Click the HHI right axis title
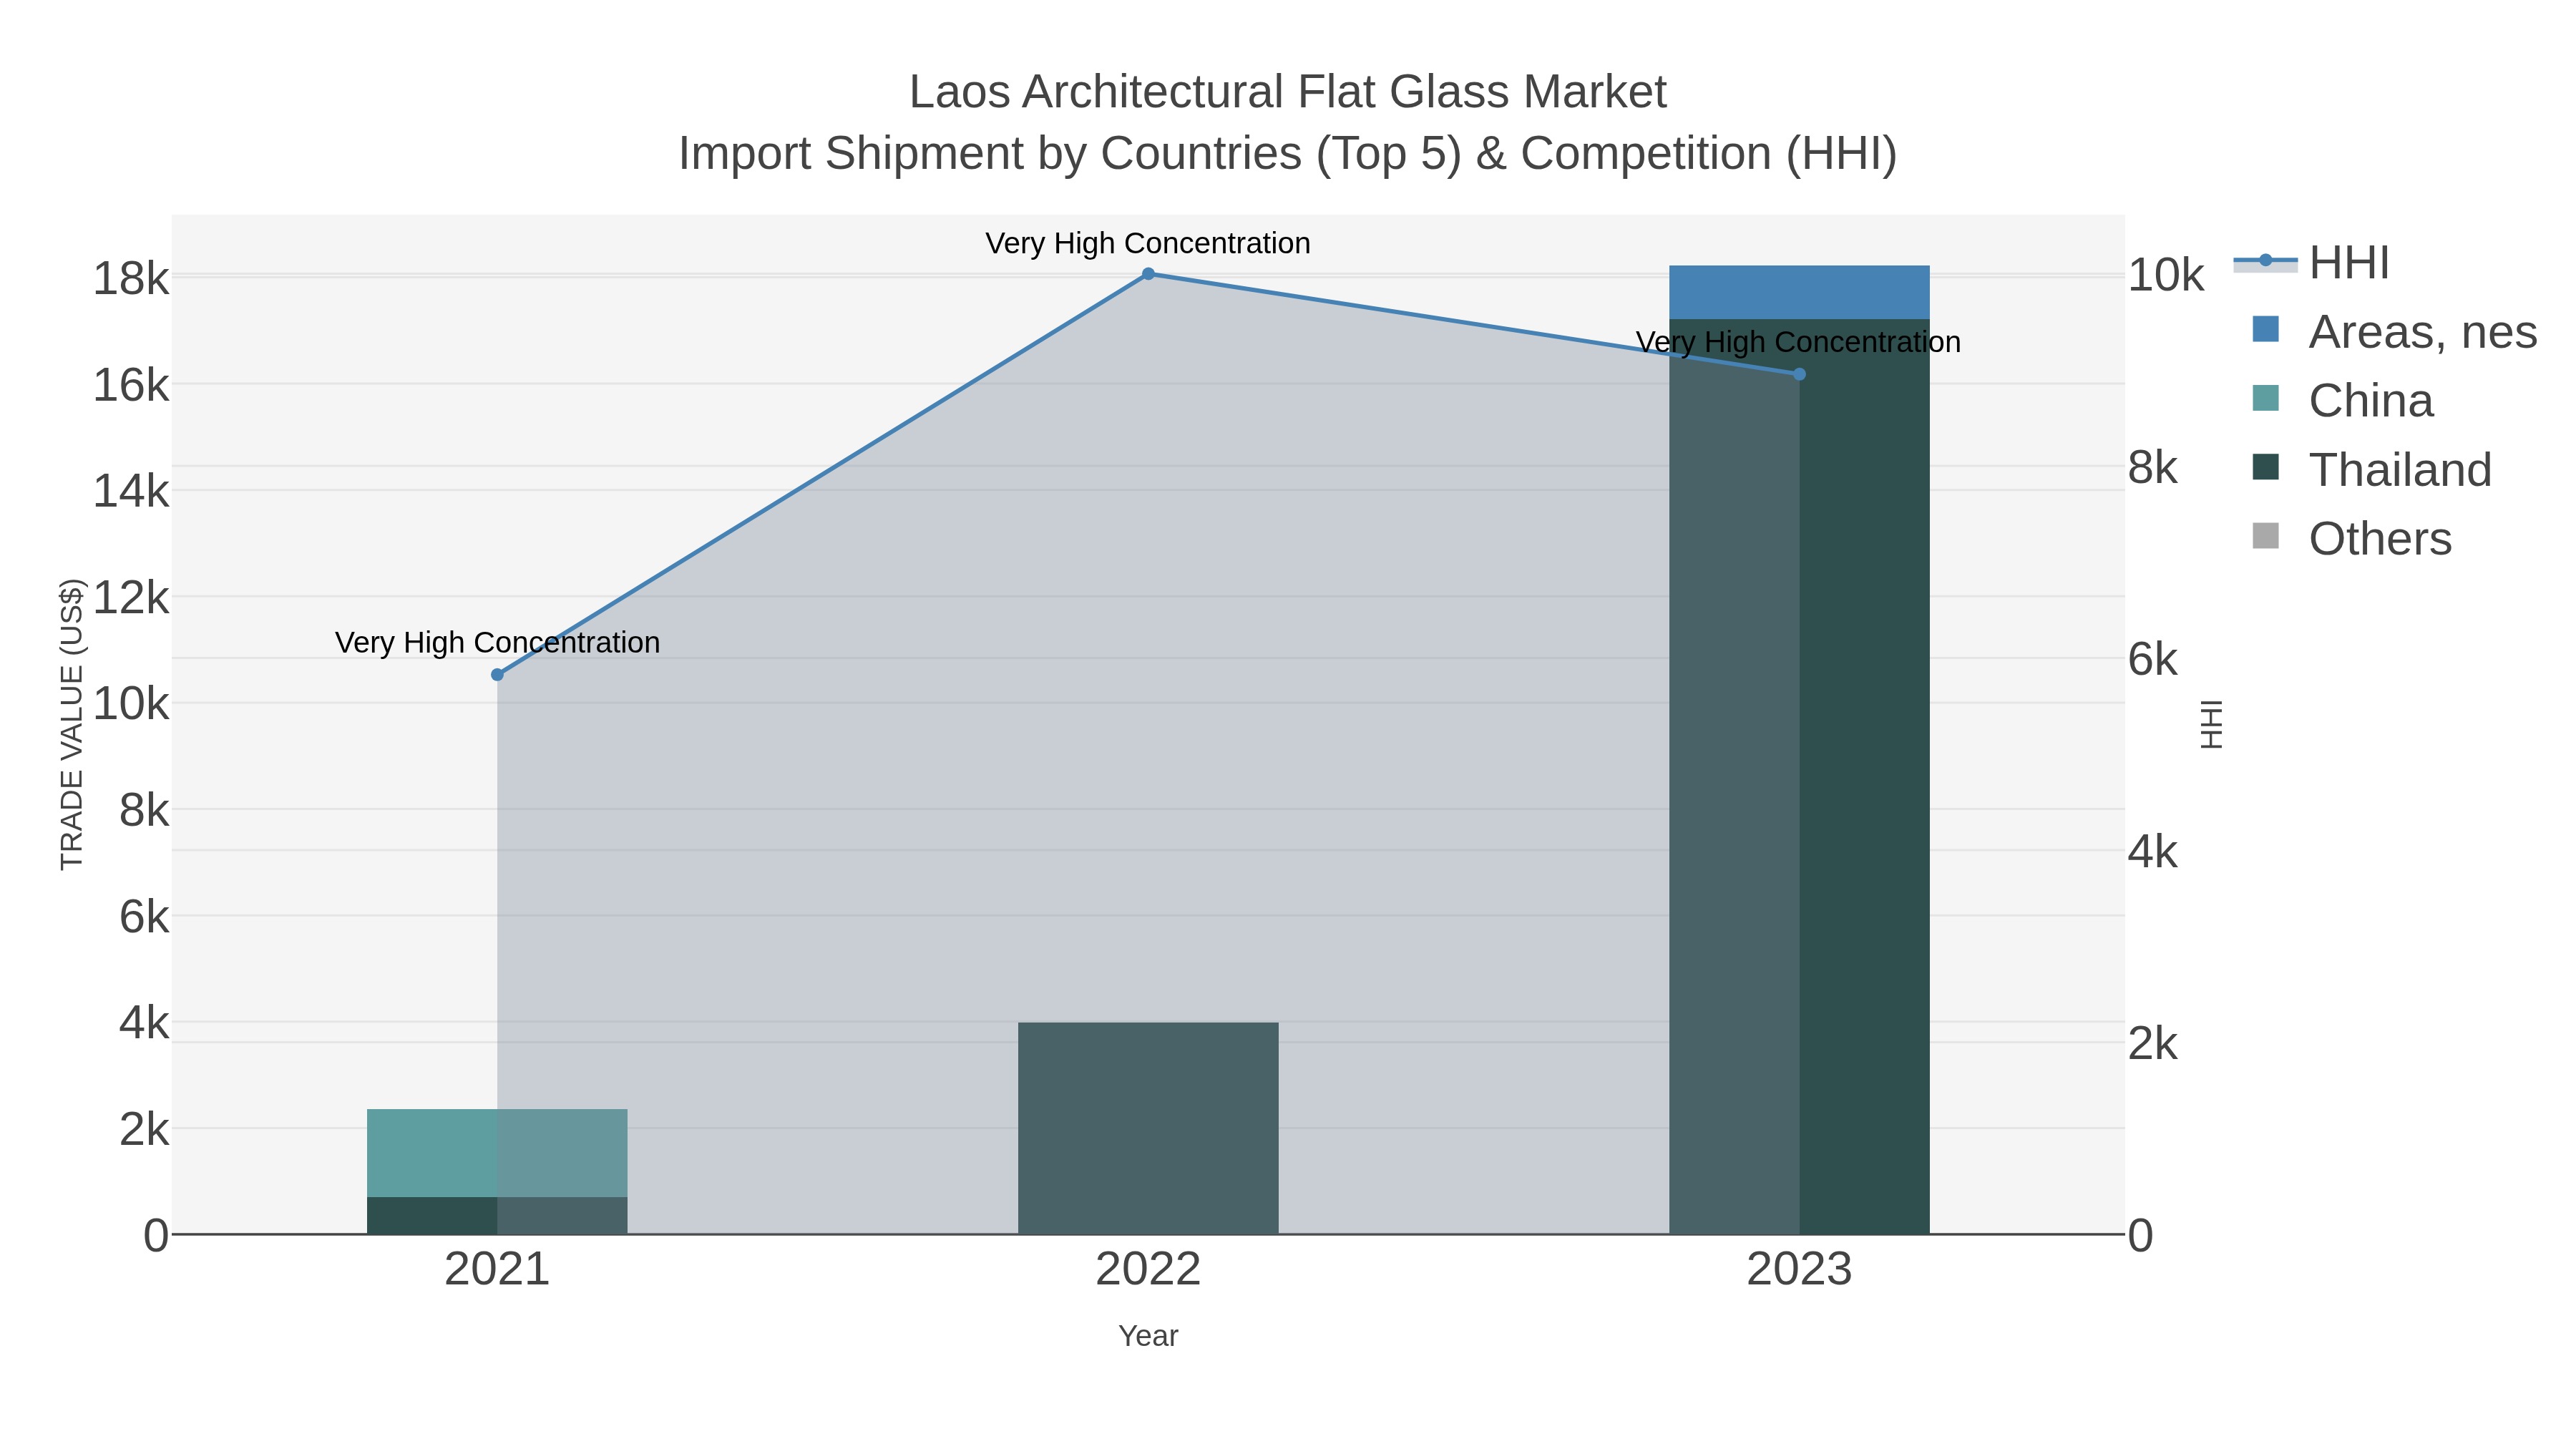 pyautogui.click(x=2211, y=724)
